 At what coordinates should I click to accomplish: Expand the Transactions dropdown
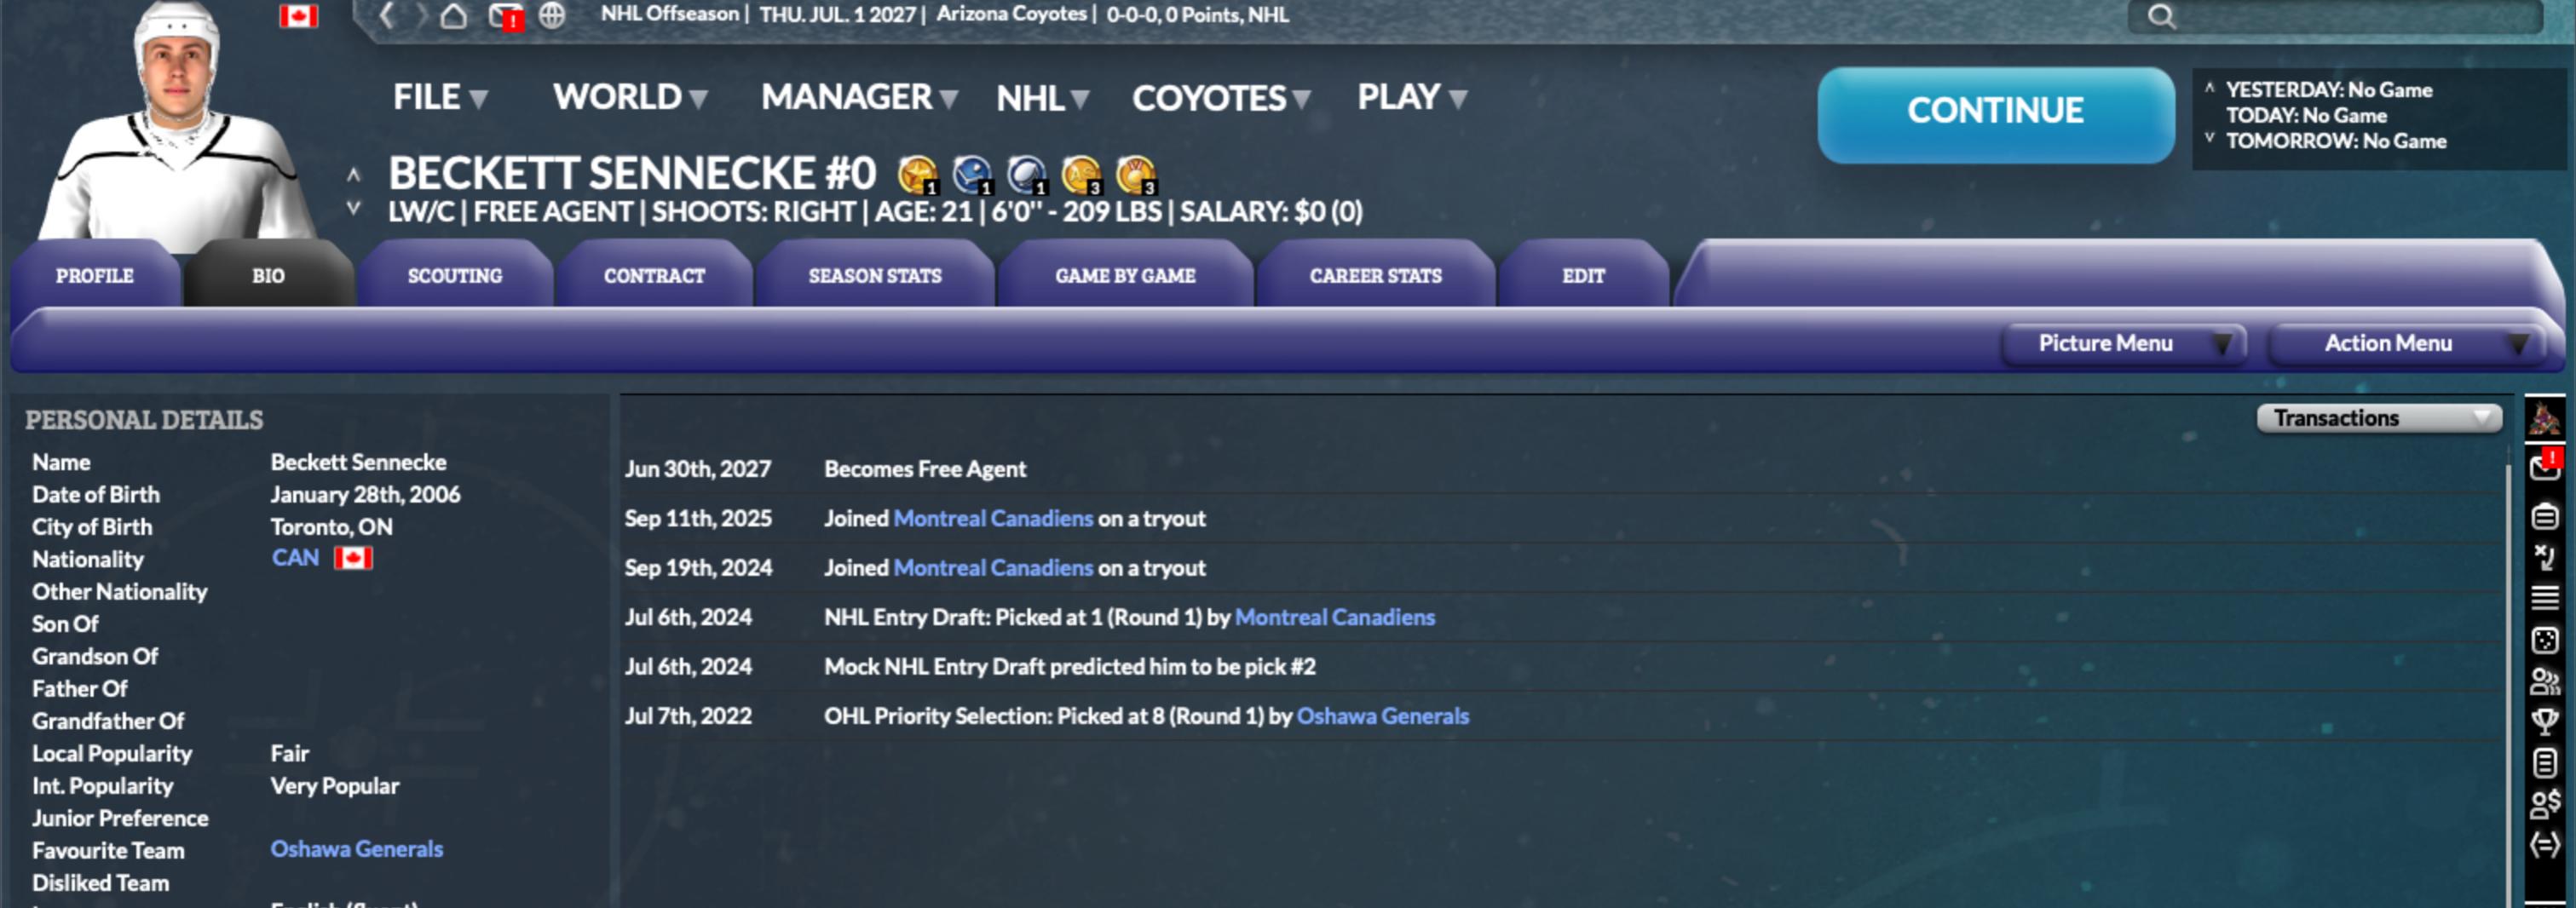click(2379, 418)
